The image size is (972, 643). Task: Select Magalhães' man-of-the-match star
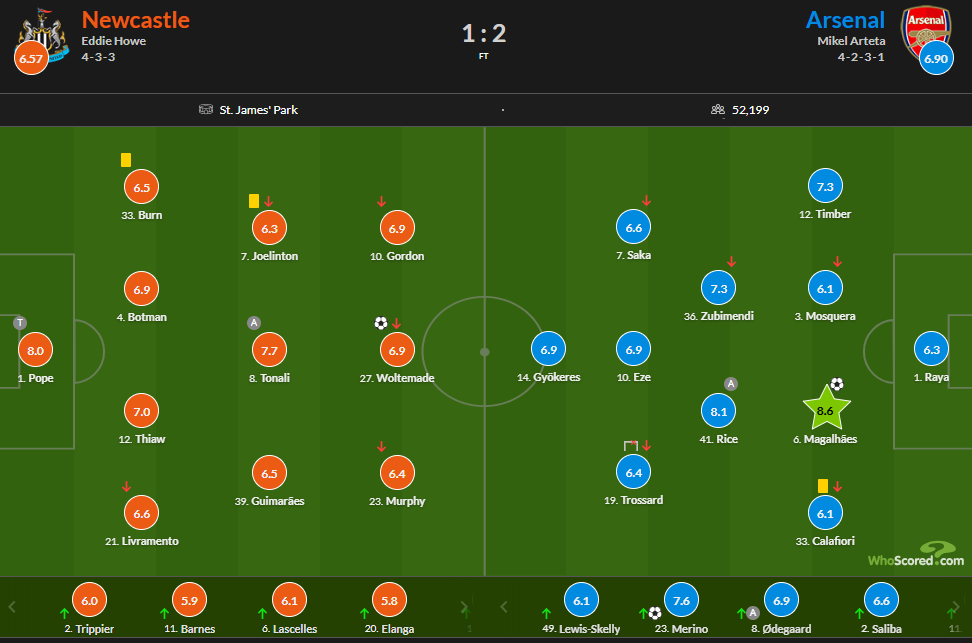click(825, 409)
